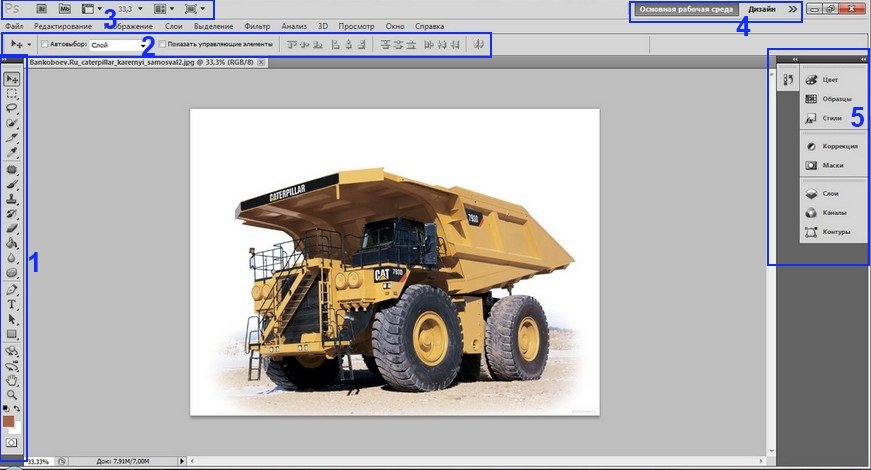Enable the Автовыбор checkbox
This screenshot has height=470, width=871.
[44, 45]
